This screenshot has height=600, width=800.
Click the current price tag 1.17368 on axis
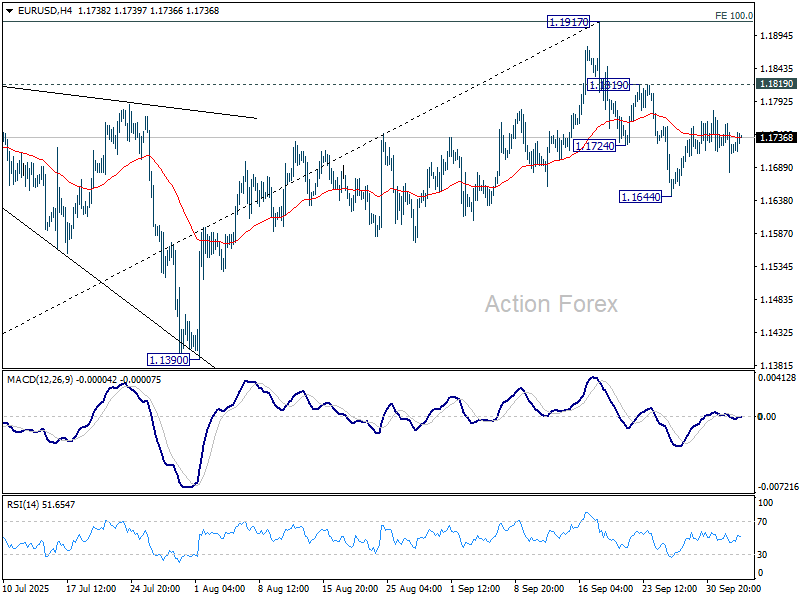click(x=776, y=137)
